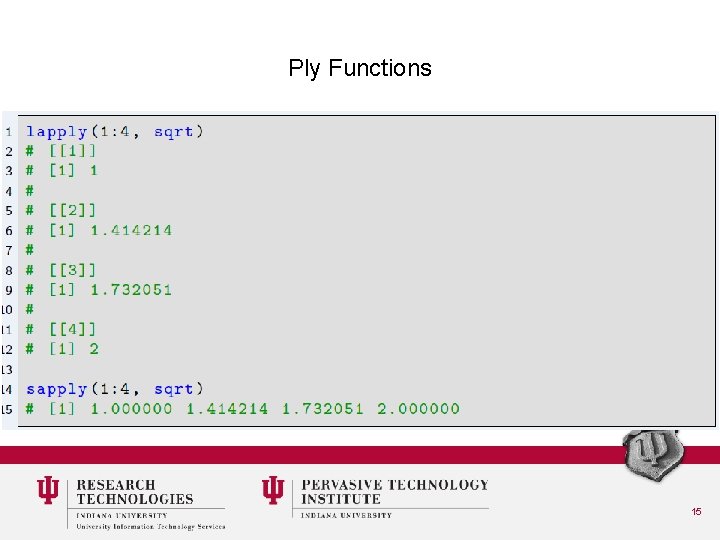The image size is (720, 540).
Task: Click the '# [1] 1.414214' output line
Action: pyautogui.click(x=99, y=230)
